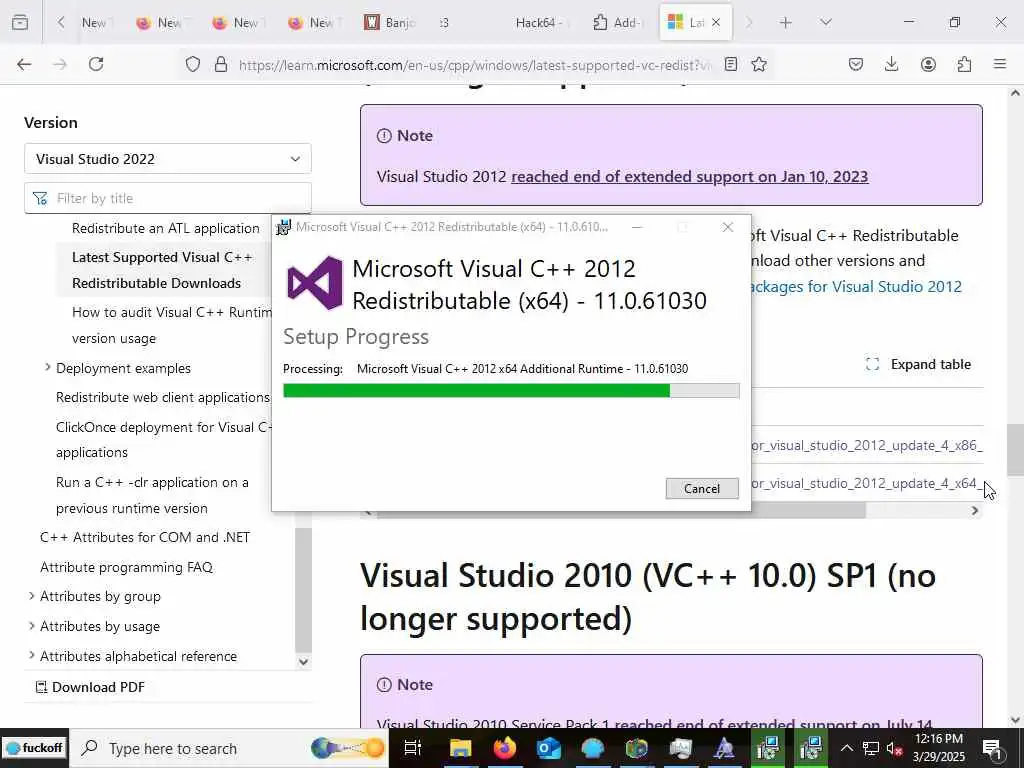Open the Firefox hamburger menu

click(1000, 64)
